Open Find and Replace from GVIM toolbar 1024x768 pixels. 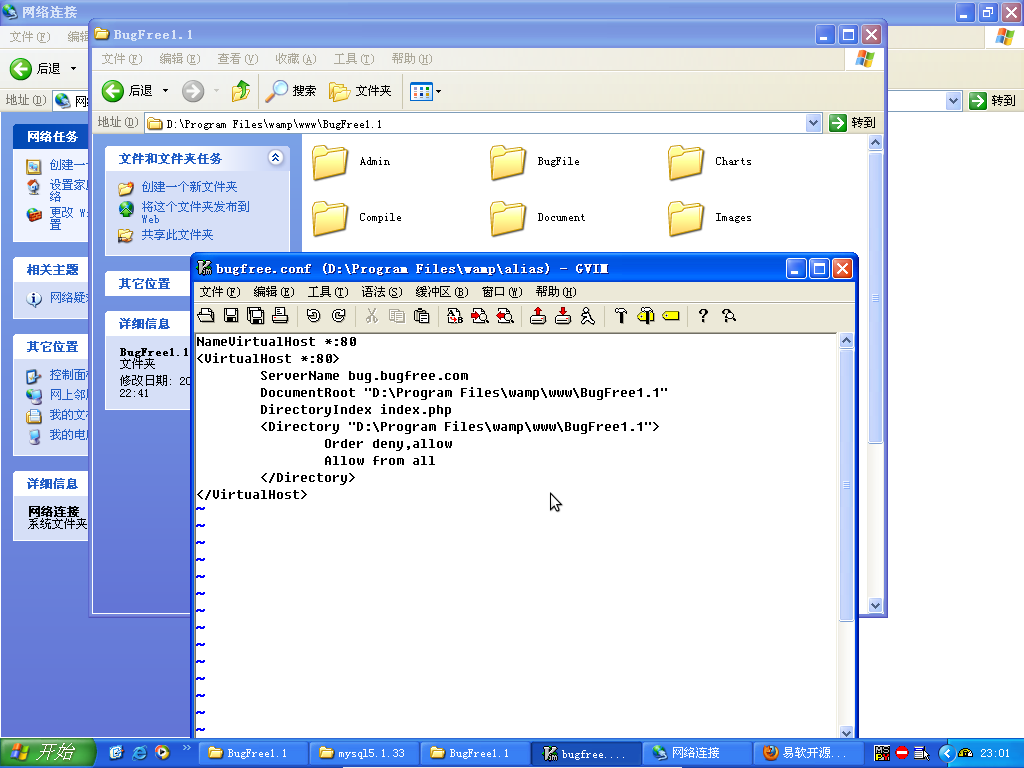(x=455, y=316)
